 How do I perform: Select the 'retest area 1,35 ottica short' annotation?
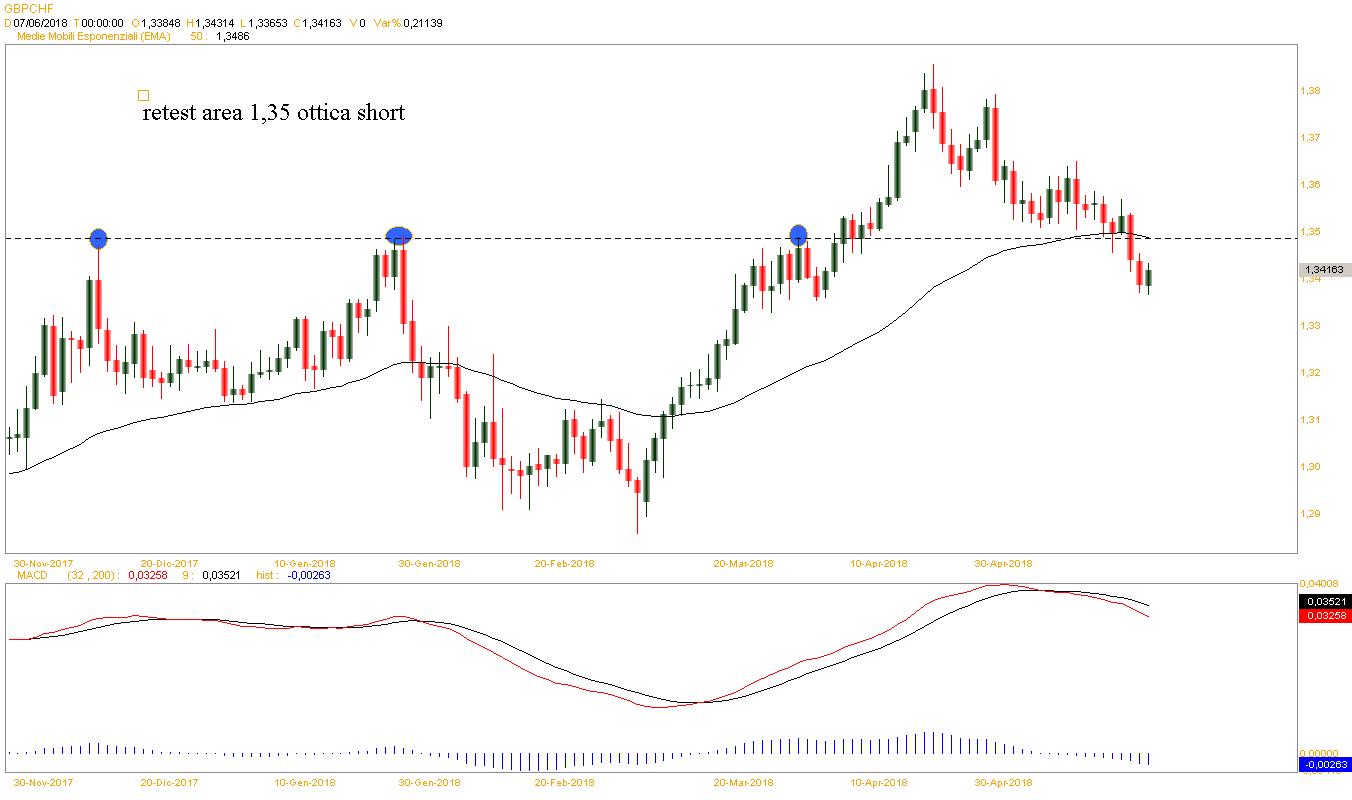(x=273, y=113)
